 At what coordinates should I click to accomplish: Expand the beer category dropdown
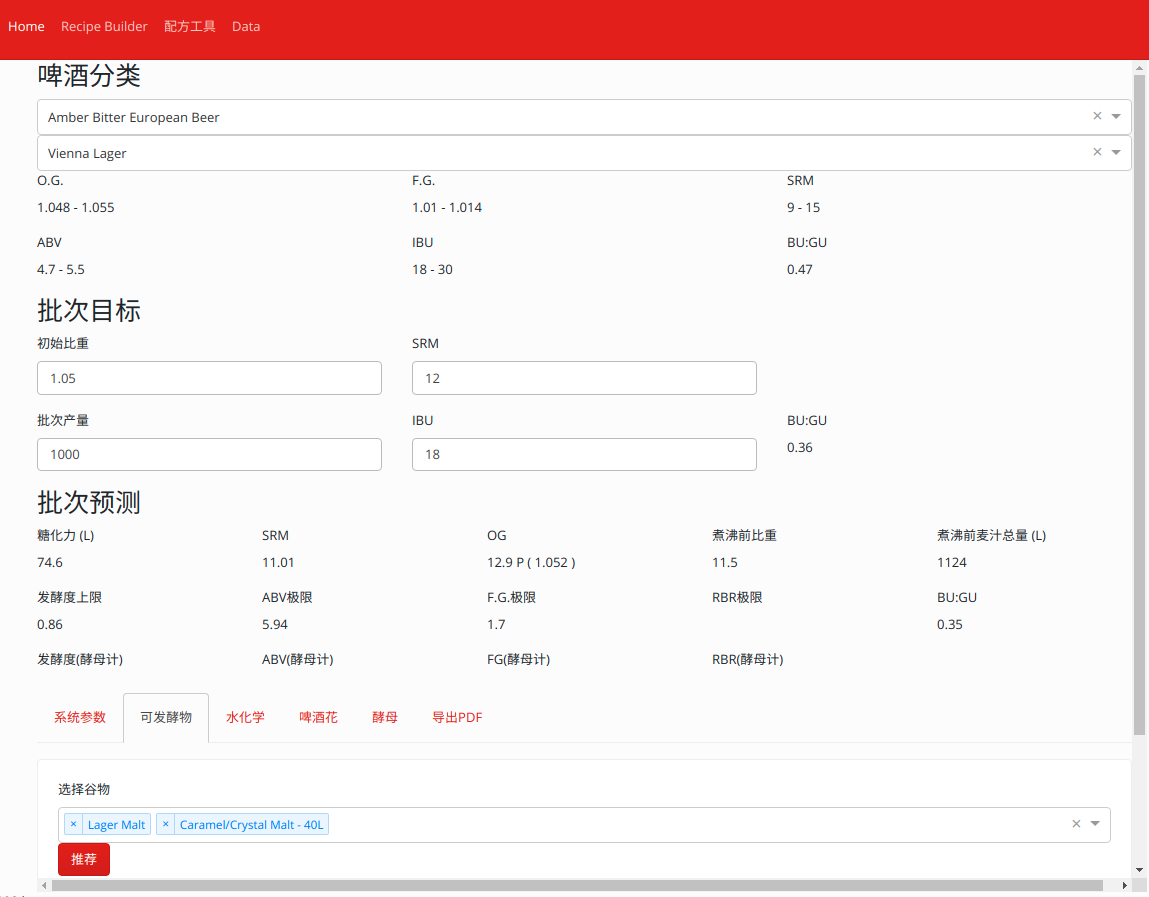click(1116, 116)
